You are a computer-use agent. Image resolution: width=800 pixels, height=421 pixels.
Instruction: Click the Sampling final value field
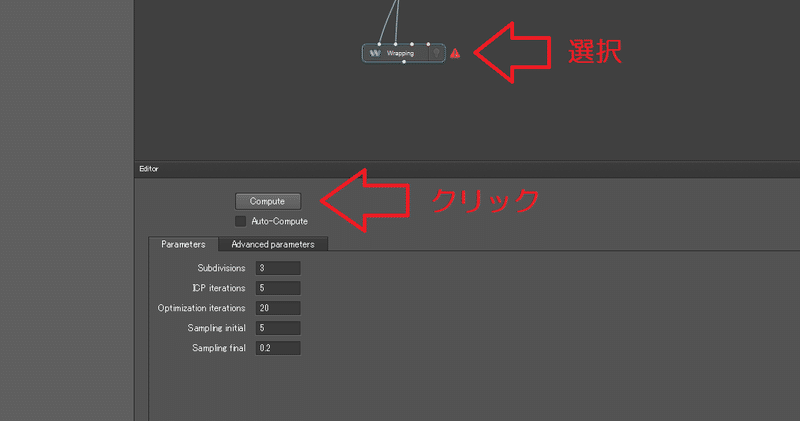278,348
